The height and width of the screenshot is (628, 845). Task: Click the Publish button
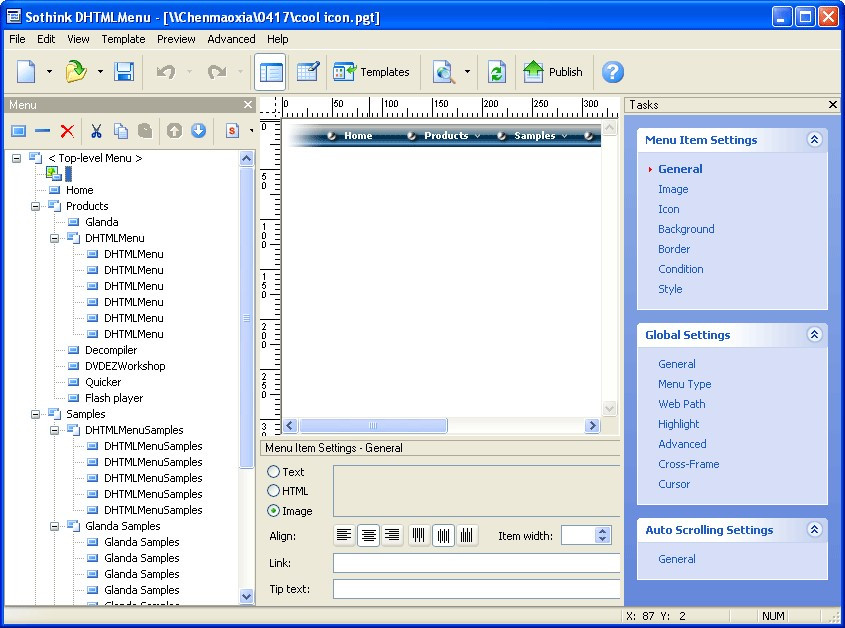tap(553, 72)
